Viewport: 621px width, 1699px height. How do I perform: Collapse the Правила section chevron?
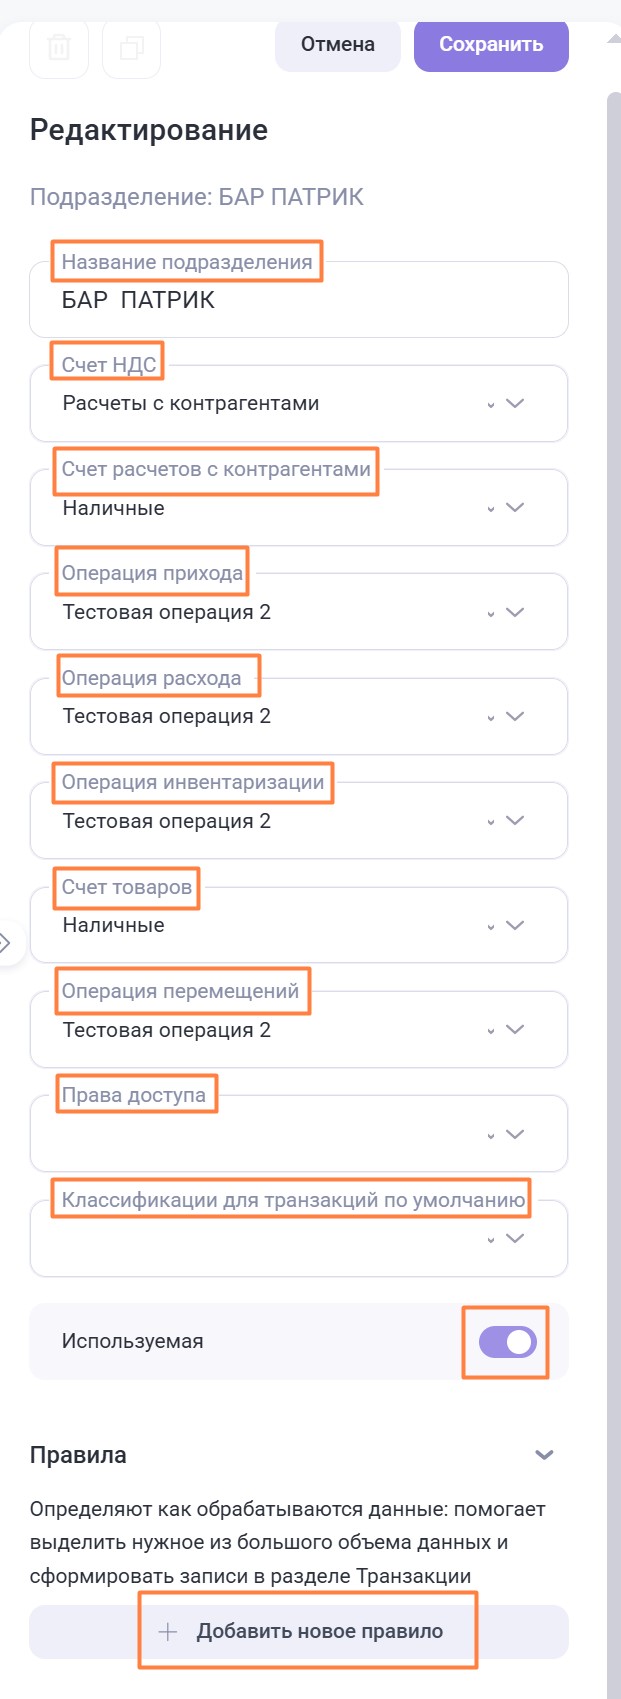click(x=544, y=1455)
